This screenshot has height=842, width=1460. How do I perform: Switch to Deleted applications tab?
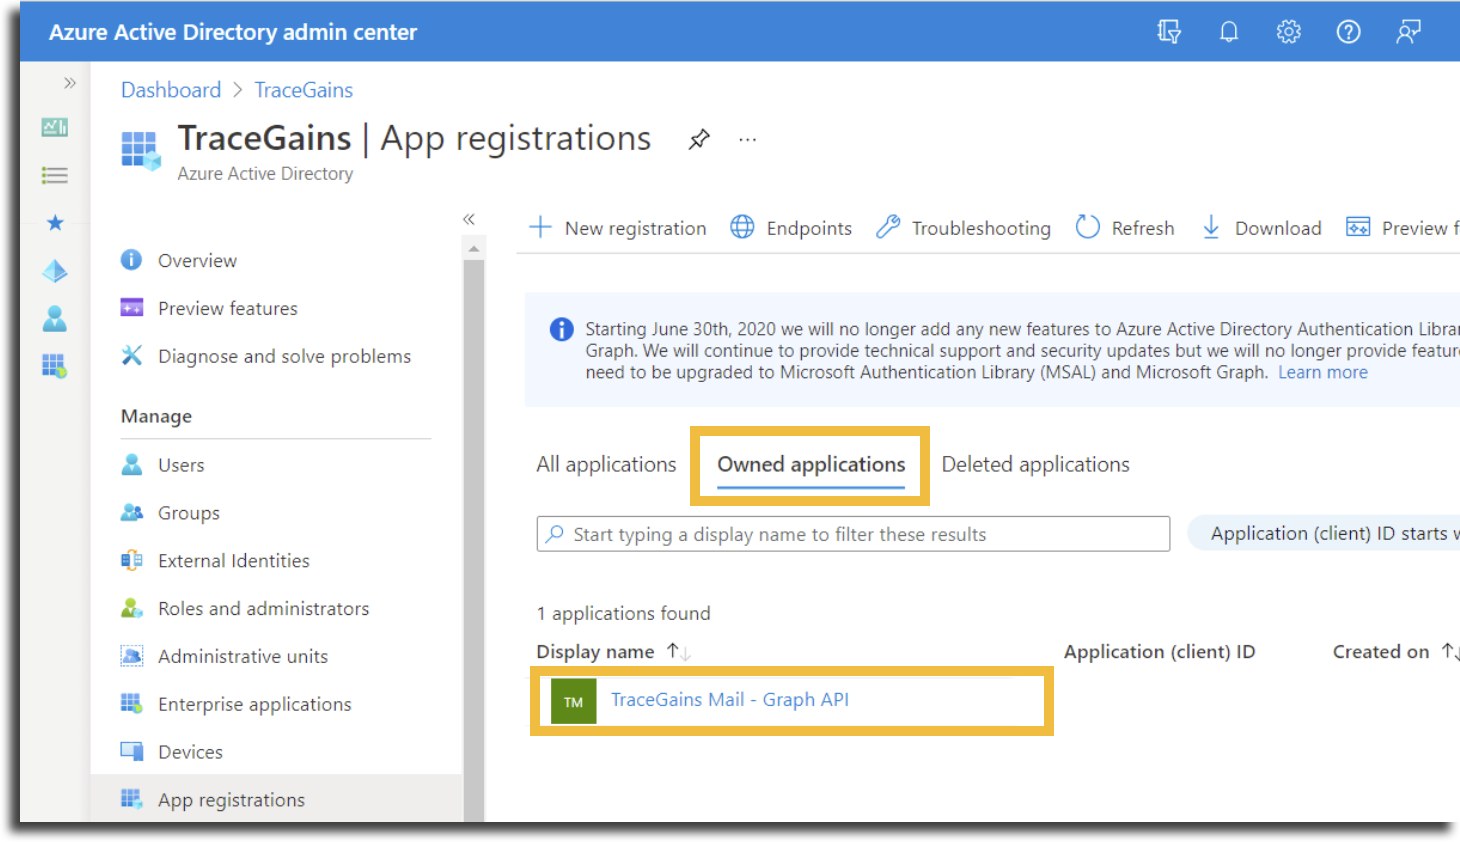point(1035,465)
